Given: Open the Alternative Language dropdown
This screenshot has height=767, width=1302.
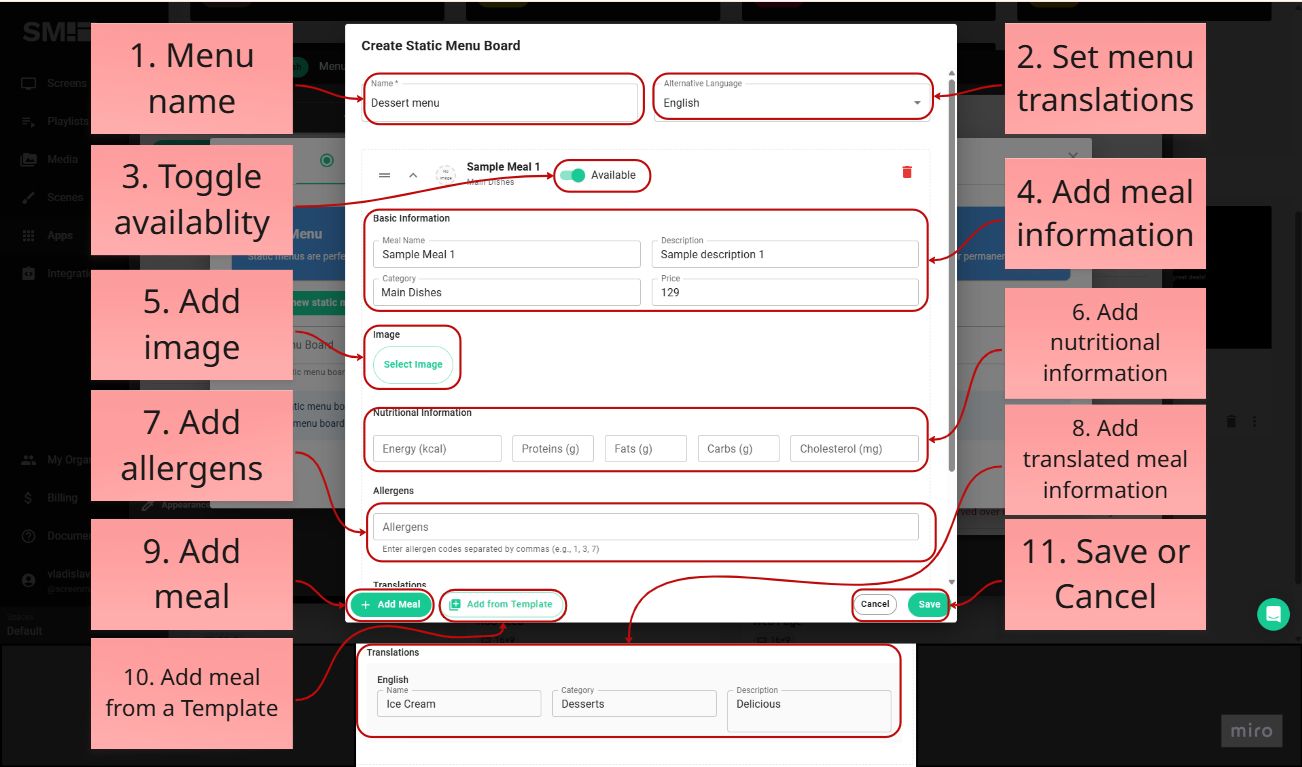Looking at the screenshot, I should (x=915, y=102).
